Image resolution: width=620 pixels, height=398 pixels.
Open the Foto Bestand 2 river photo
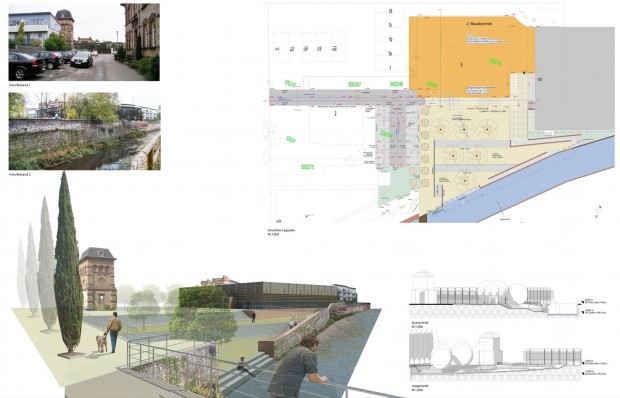[85, 131]
